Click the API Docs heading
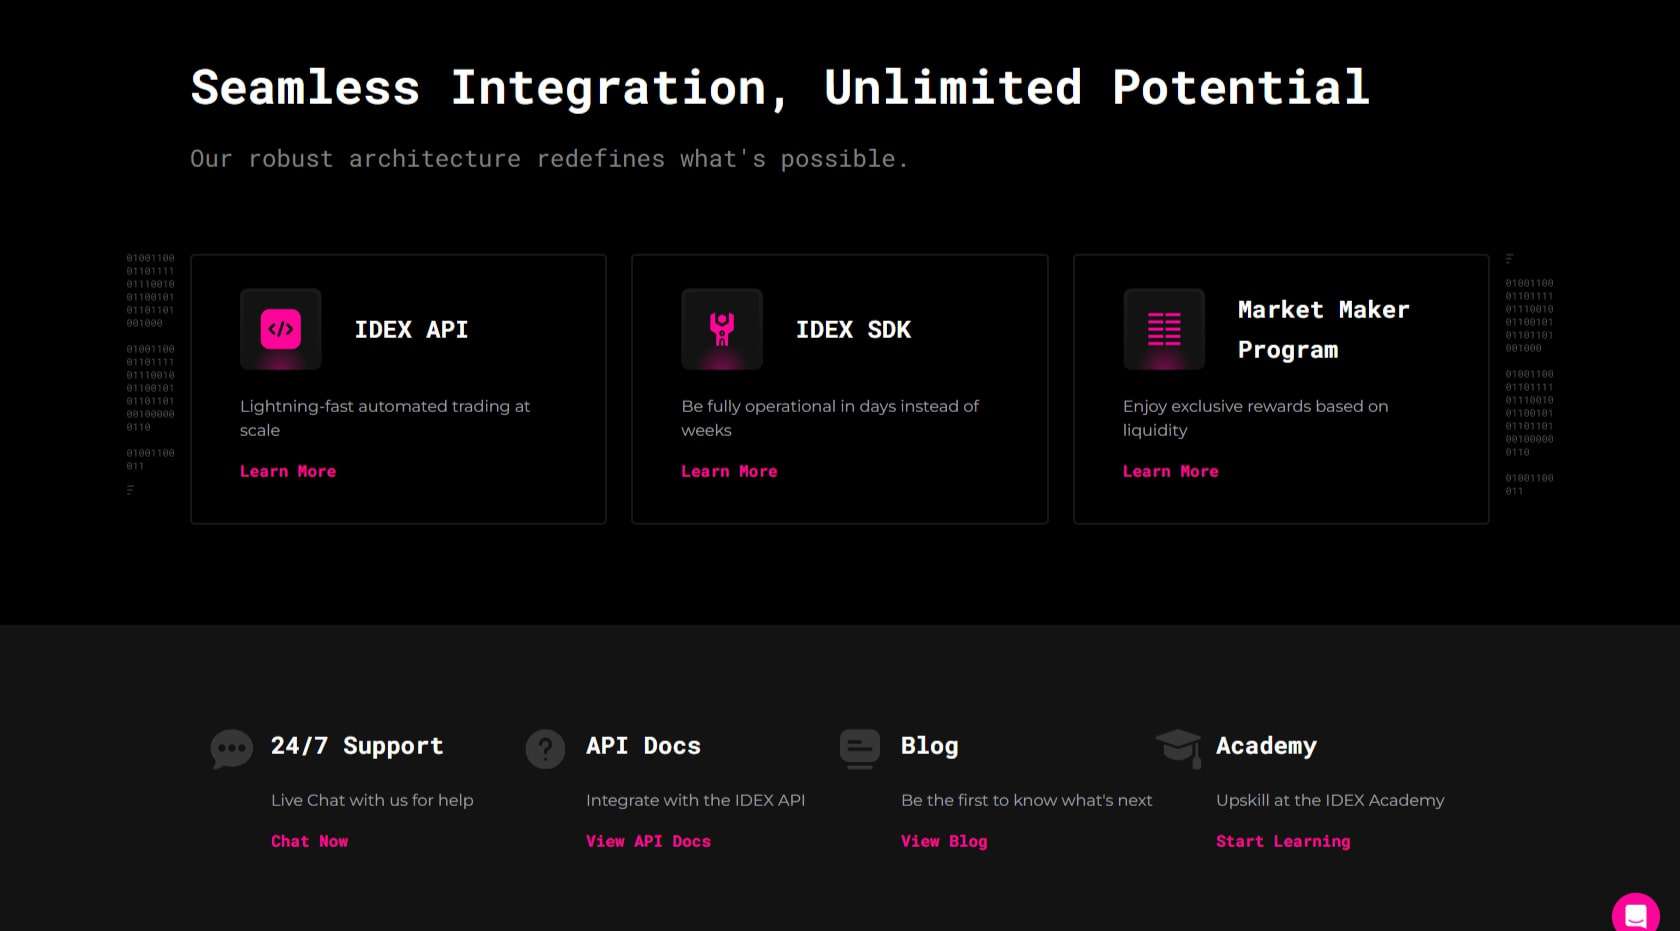This screenshot has height=931, width=1680. point(643,745)
